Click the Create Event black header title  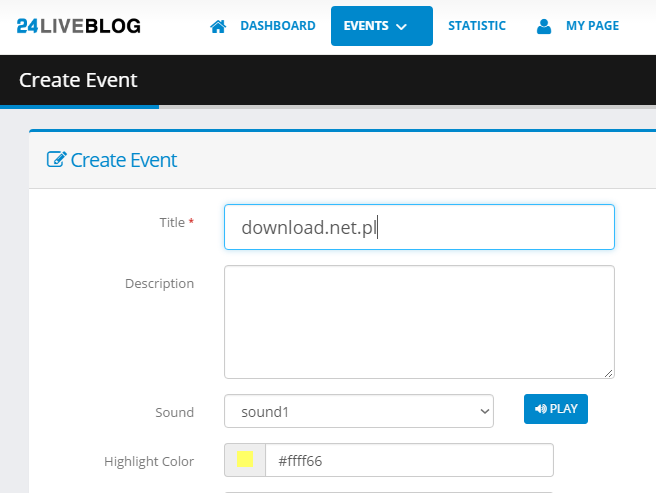(78, 80)
